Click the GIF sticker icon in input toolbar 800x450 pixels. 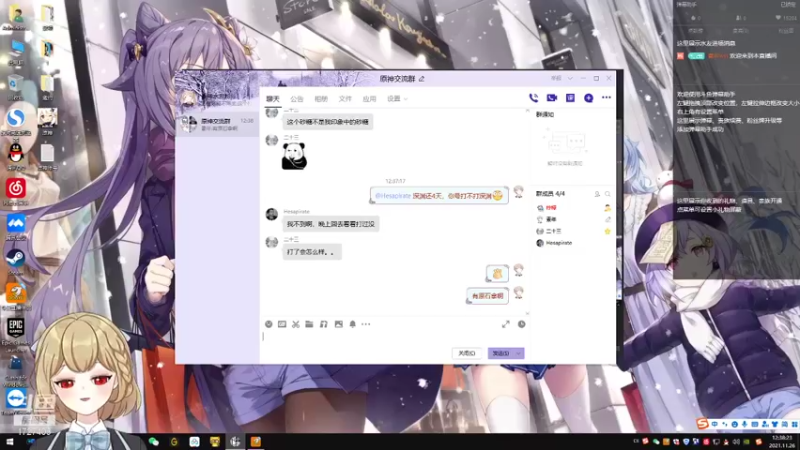[282, 324]
